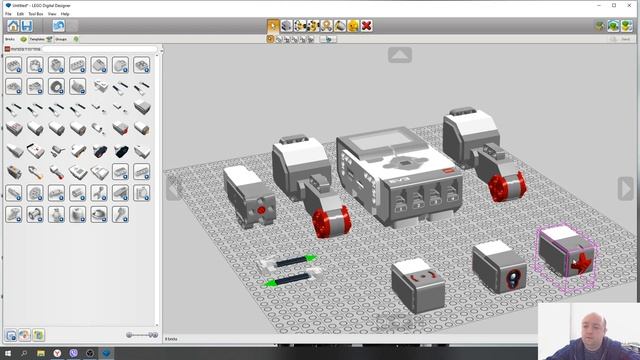The image size is (640, 360).
Task: Save the model with the floppy icon
Action: (27, 26)
